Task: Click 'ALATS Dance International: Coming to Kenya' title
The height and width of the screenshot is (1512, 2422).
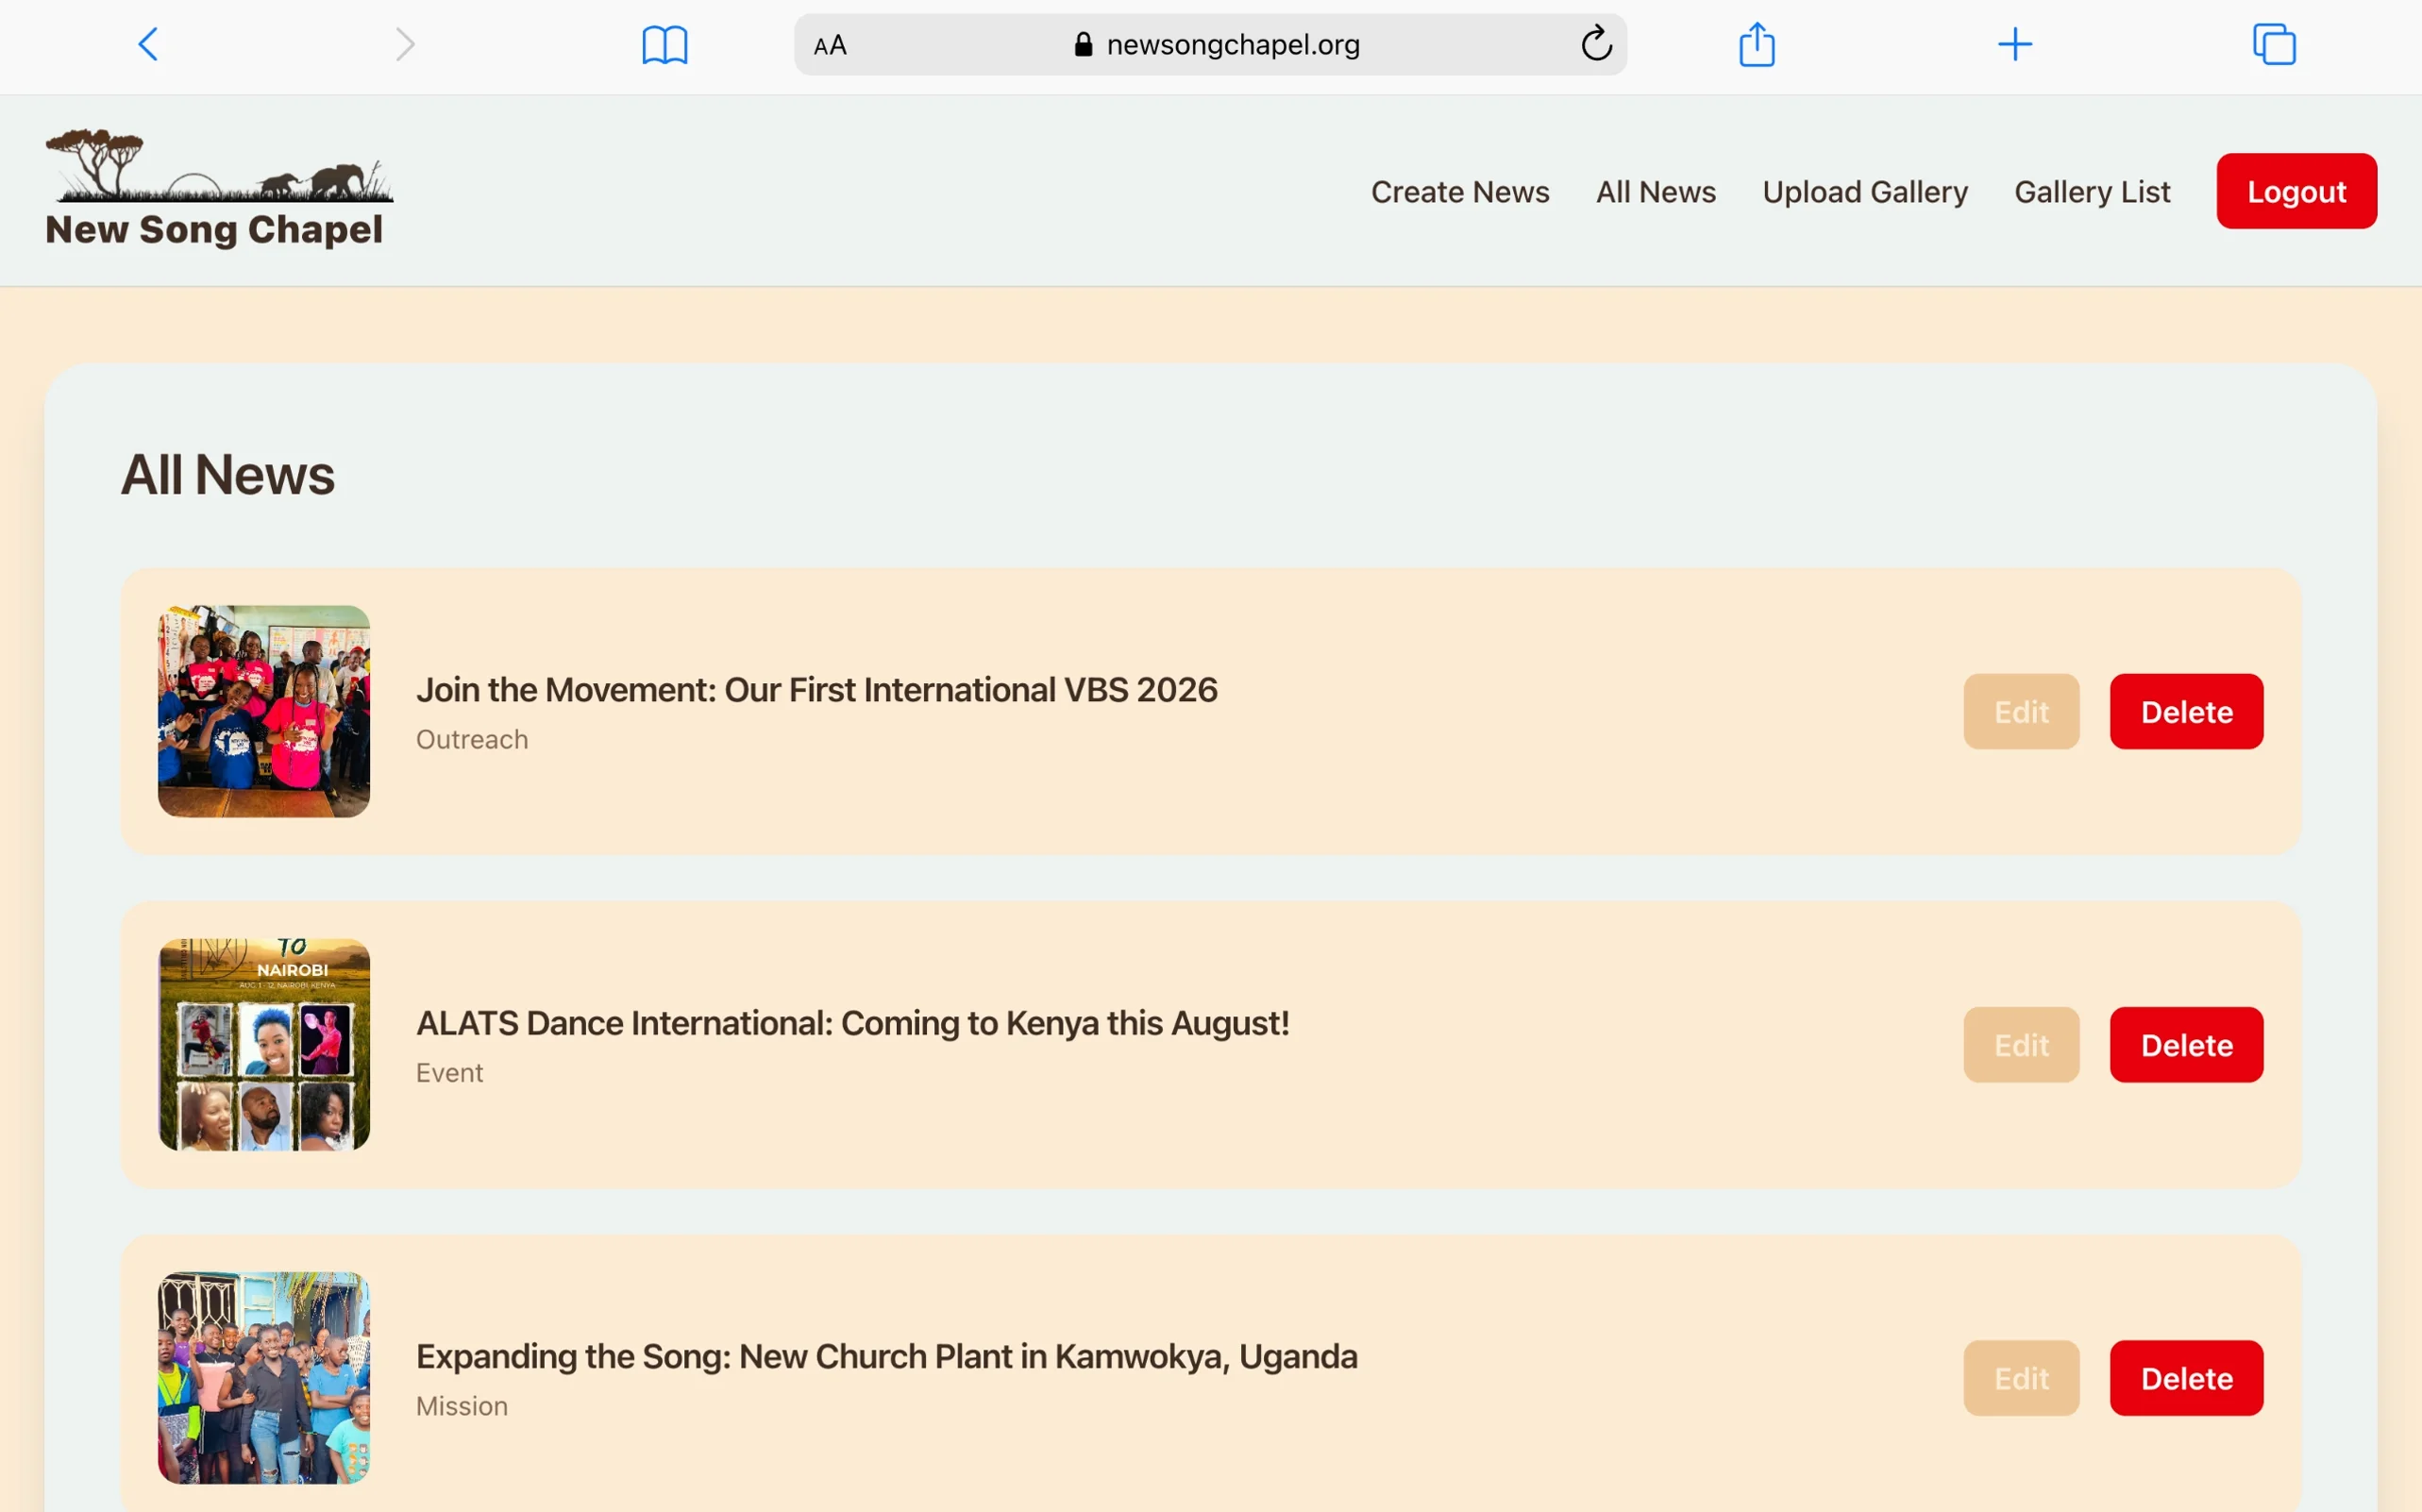Action: tap(852, 1023)
